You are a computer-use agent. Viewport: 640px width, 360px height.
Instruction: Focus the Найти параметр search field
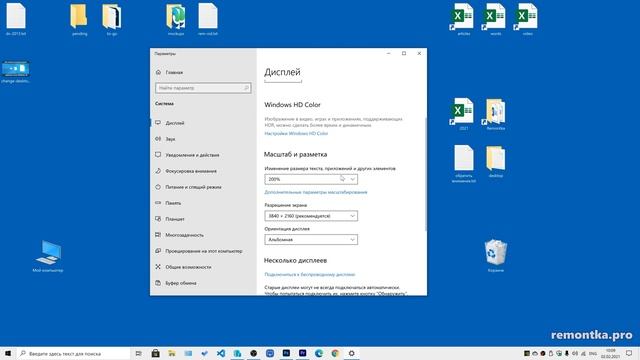click(x=203, y=88)
